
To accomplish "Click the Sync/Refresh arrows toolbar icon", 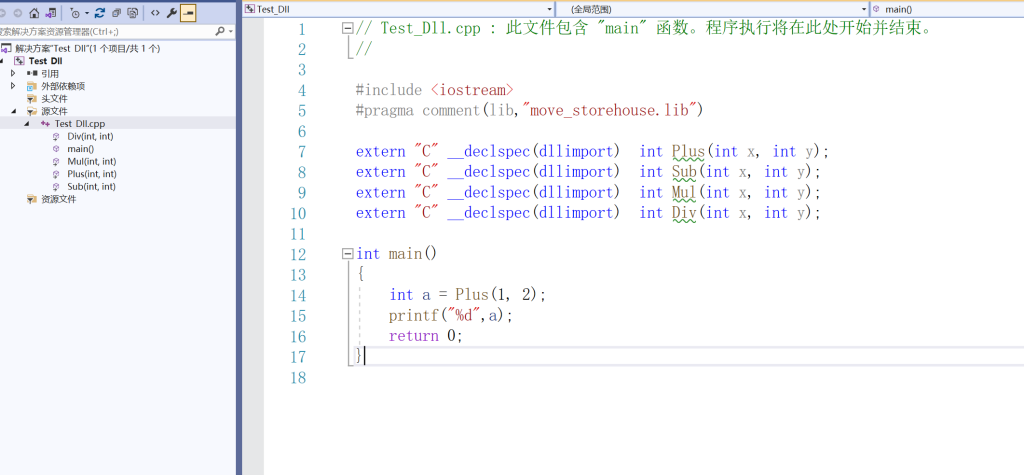I will point(100,13).
